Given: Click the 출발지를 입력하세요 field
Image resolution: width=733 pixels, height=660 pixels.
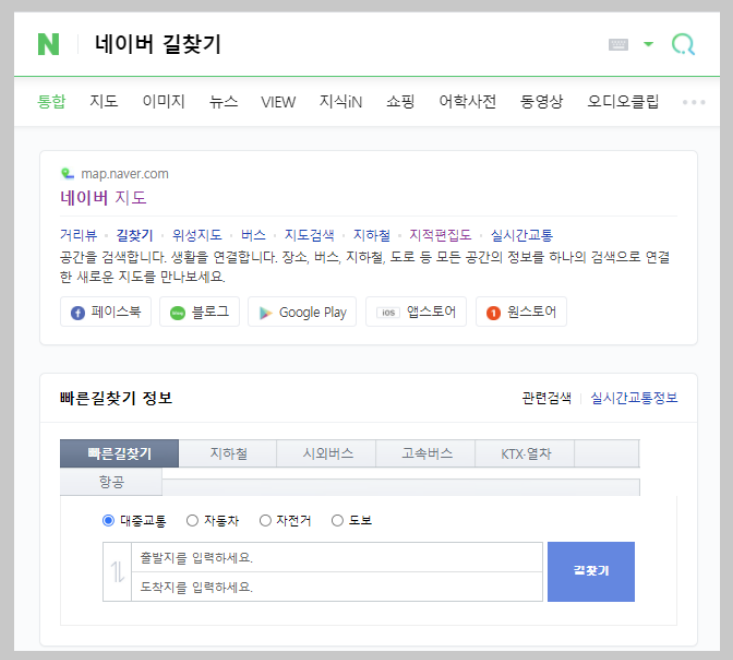Looking at the screenshot, I should [x=337, y=557].
